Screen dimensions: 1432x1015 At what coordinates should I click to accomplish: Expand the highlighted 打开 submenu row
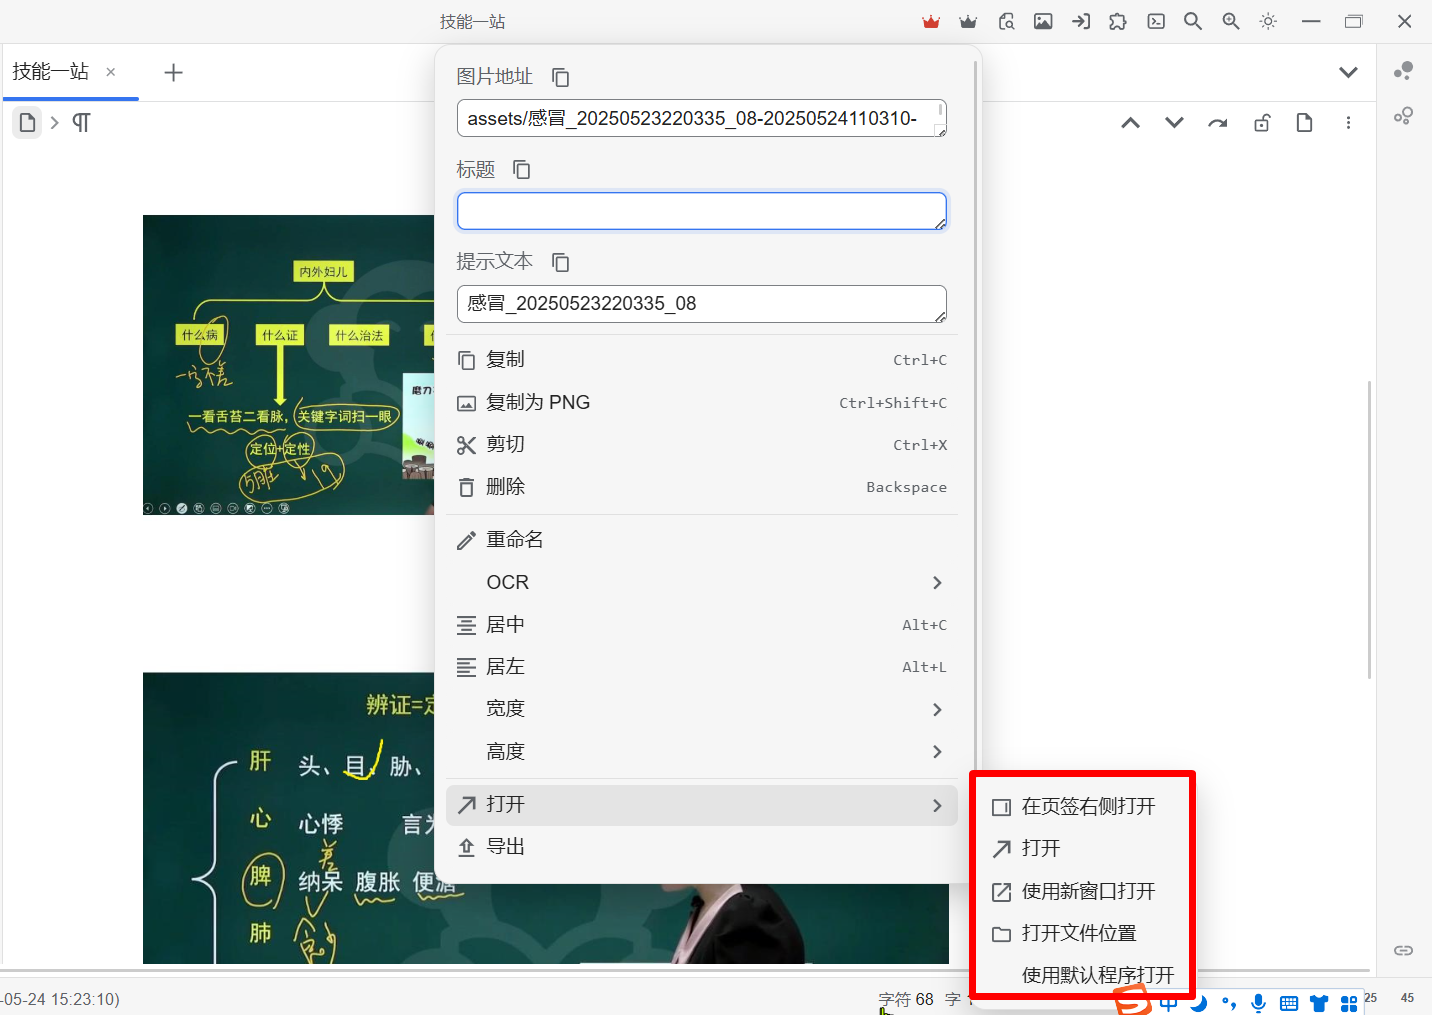702,805
